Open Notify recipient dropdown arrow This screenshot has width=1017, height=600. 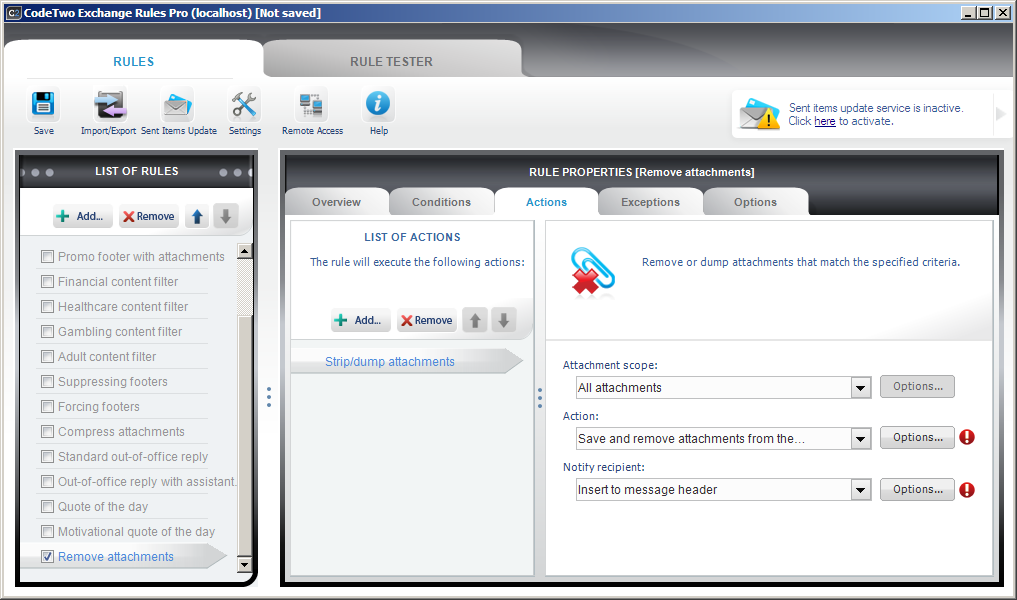[860, 490]
